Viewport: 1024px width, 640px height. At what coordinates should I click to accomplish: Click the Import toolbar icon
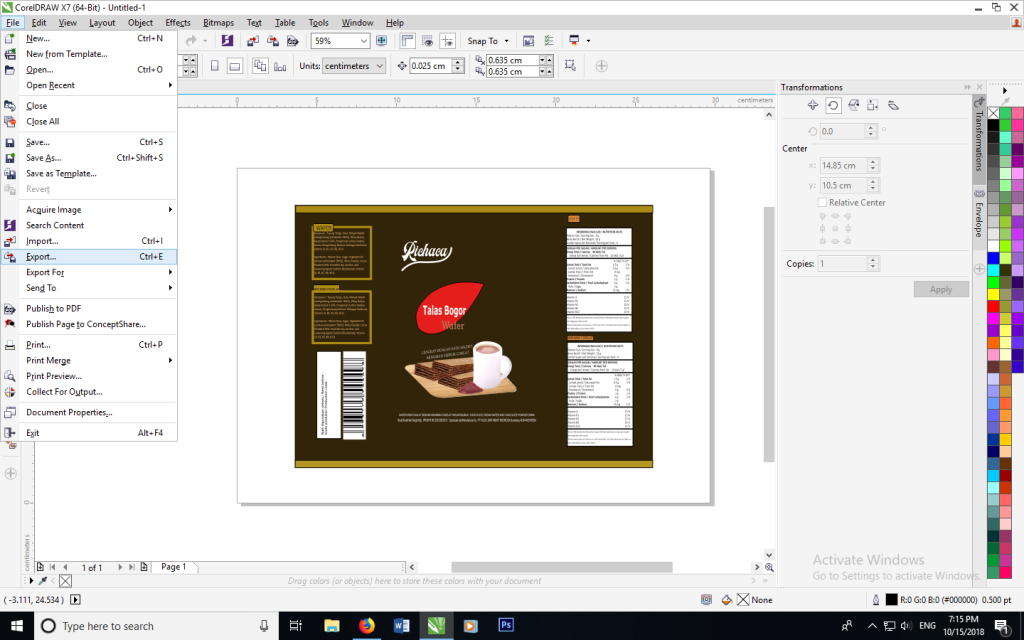[x=253, y=41]
